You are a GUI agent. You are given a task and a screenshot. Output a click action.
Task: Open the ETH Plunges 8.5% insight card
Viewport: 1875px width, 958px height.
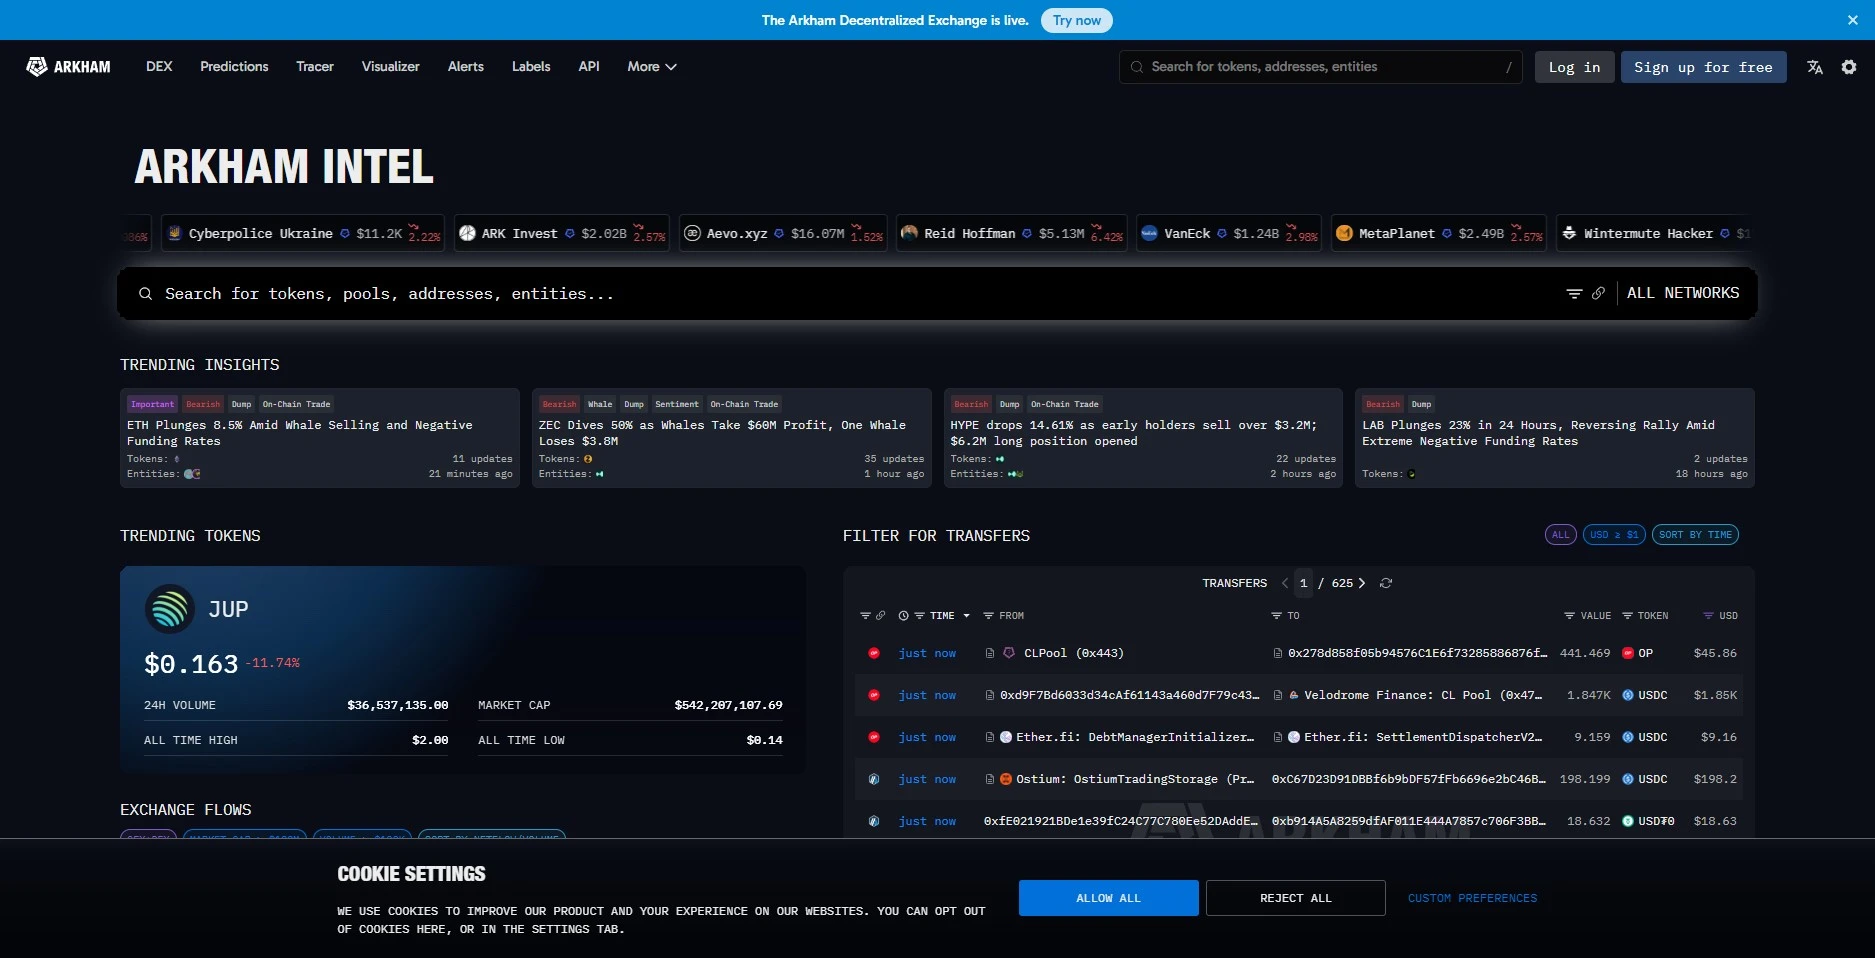(320, 438)
